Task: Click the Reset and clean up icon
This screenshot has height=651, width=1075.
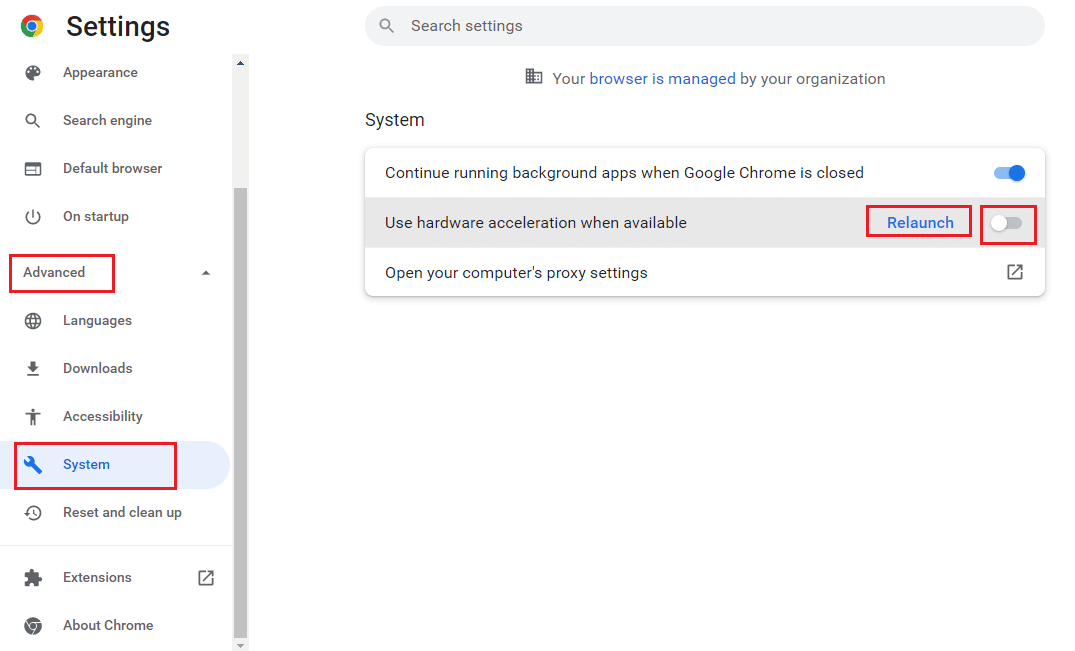Action: [33, 513]
